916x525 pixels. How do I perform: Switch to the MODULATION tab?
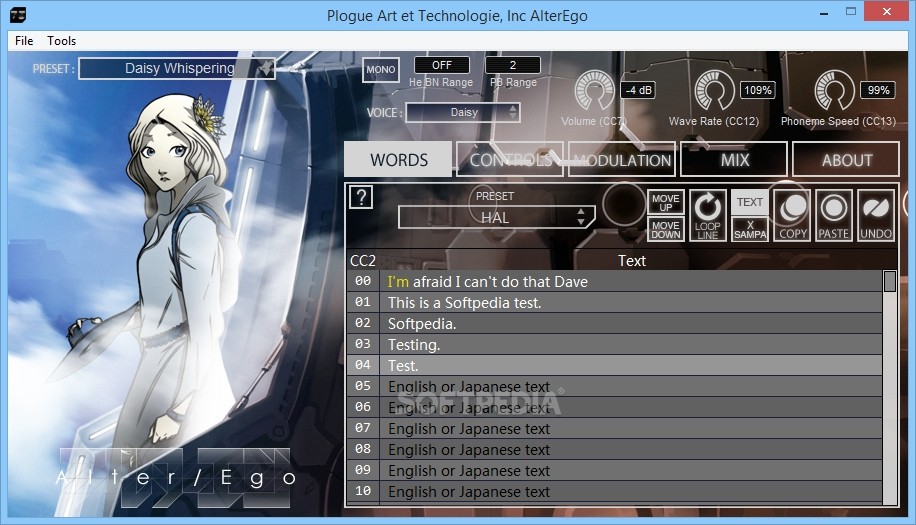point(622,159)
